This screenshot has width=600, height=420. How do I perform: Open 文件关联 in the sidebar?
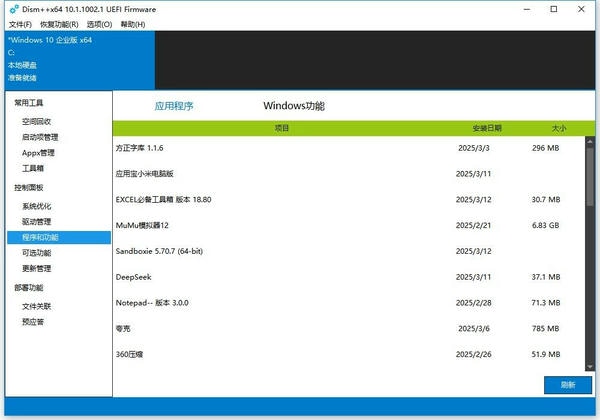click(36, 306)
